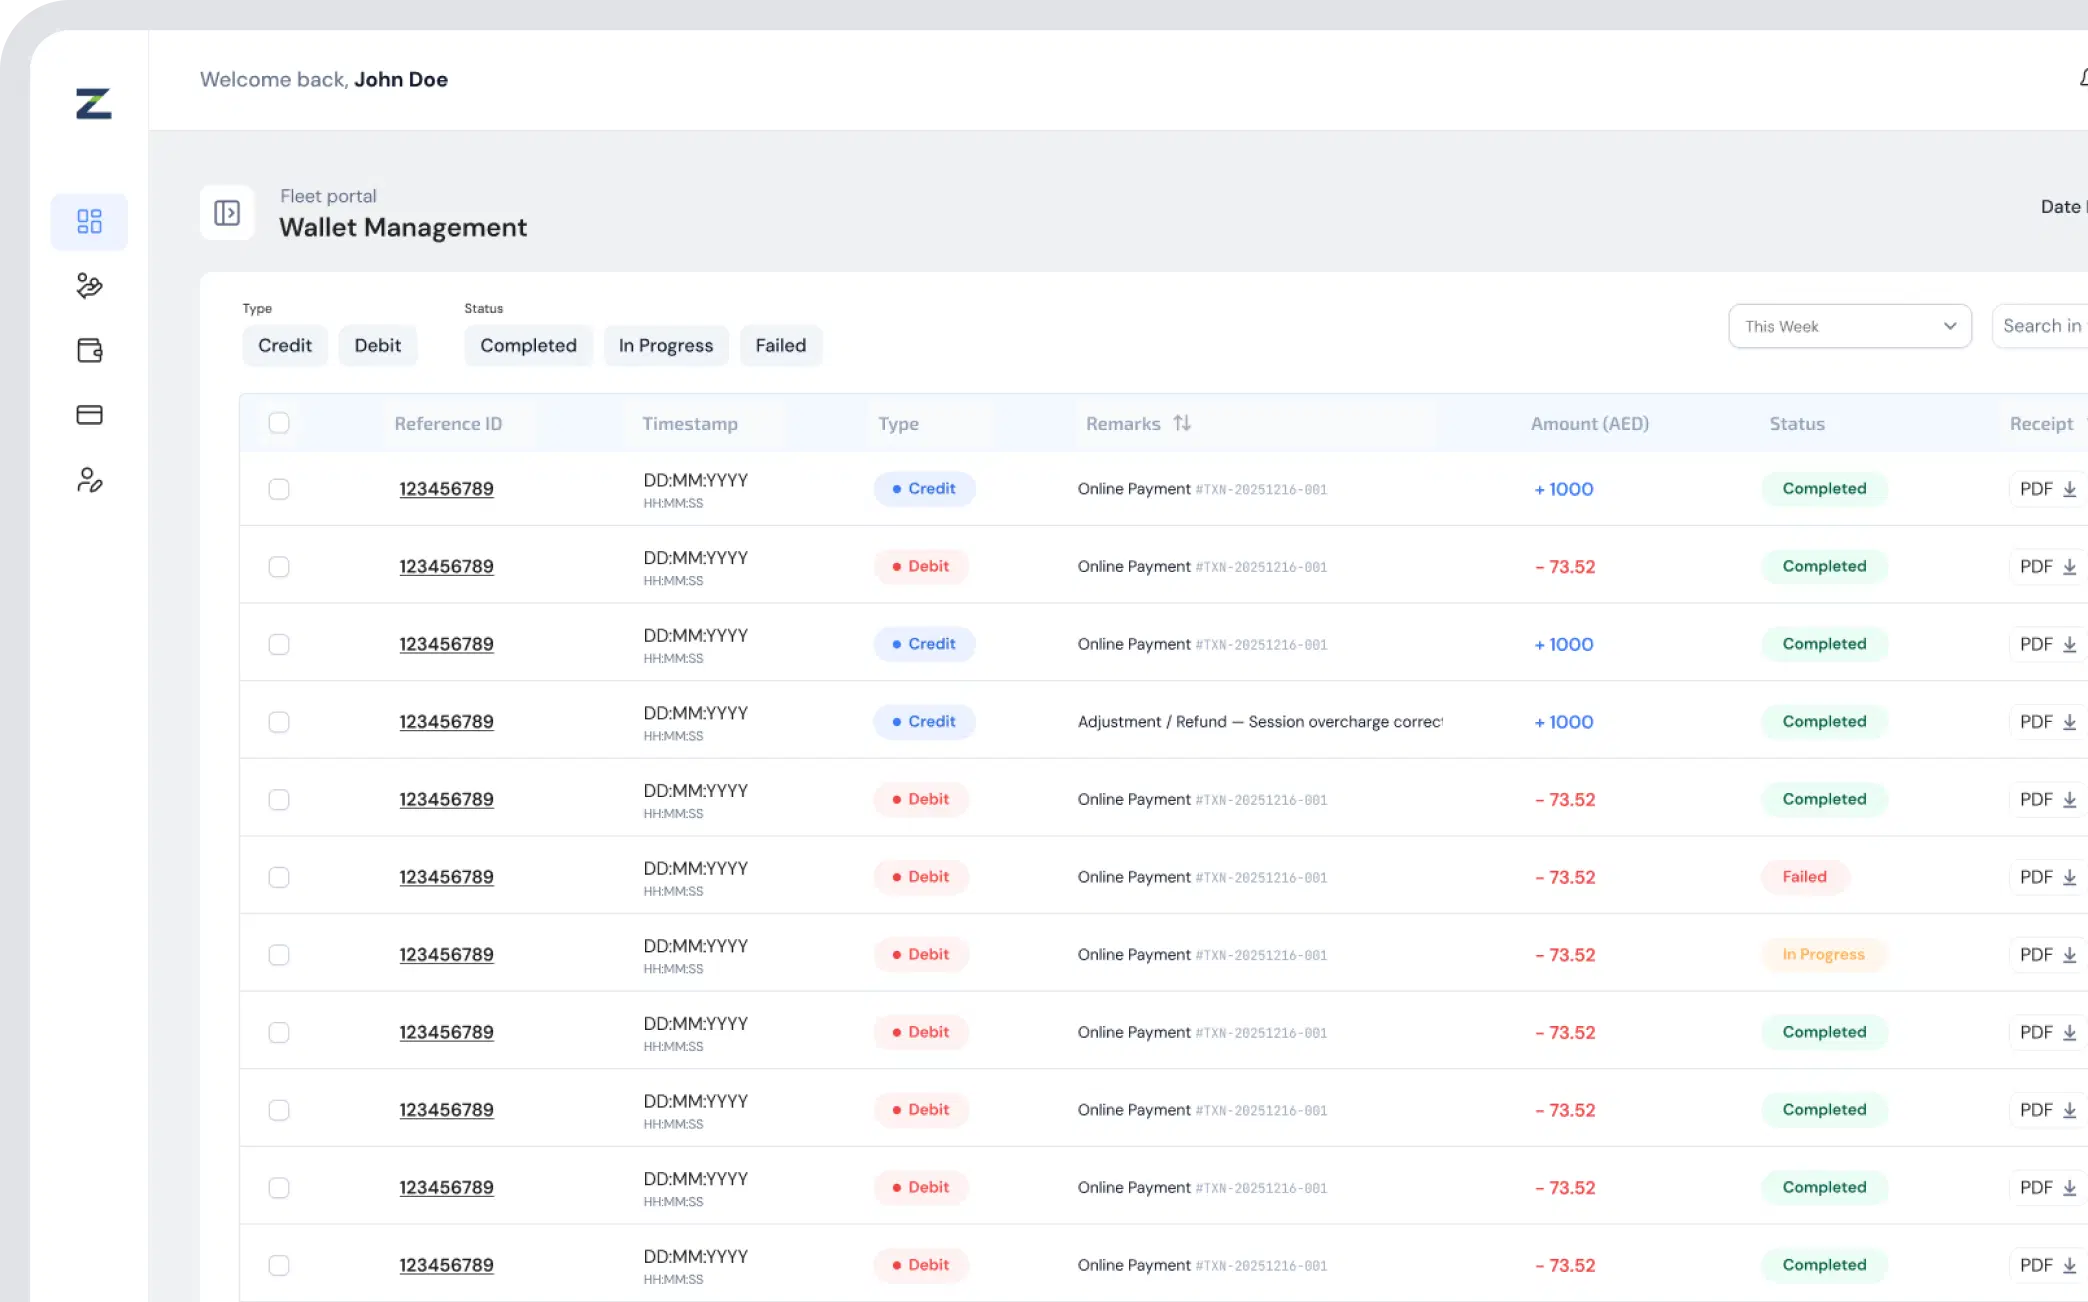Click the Remarks column header label

1123,424
